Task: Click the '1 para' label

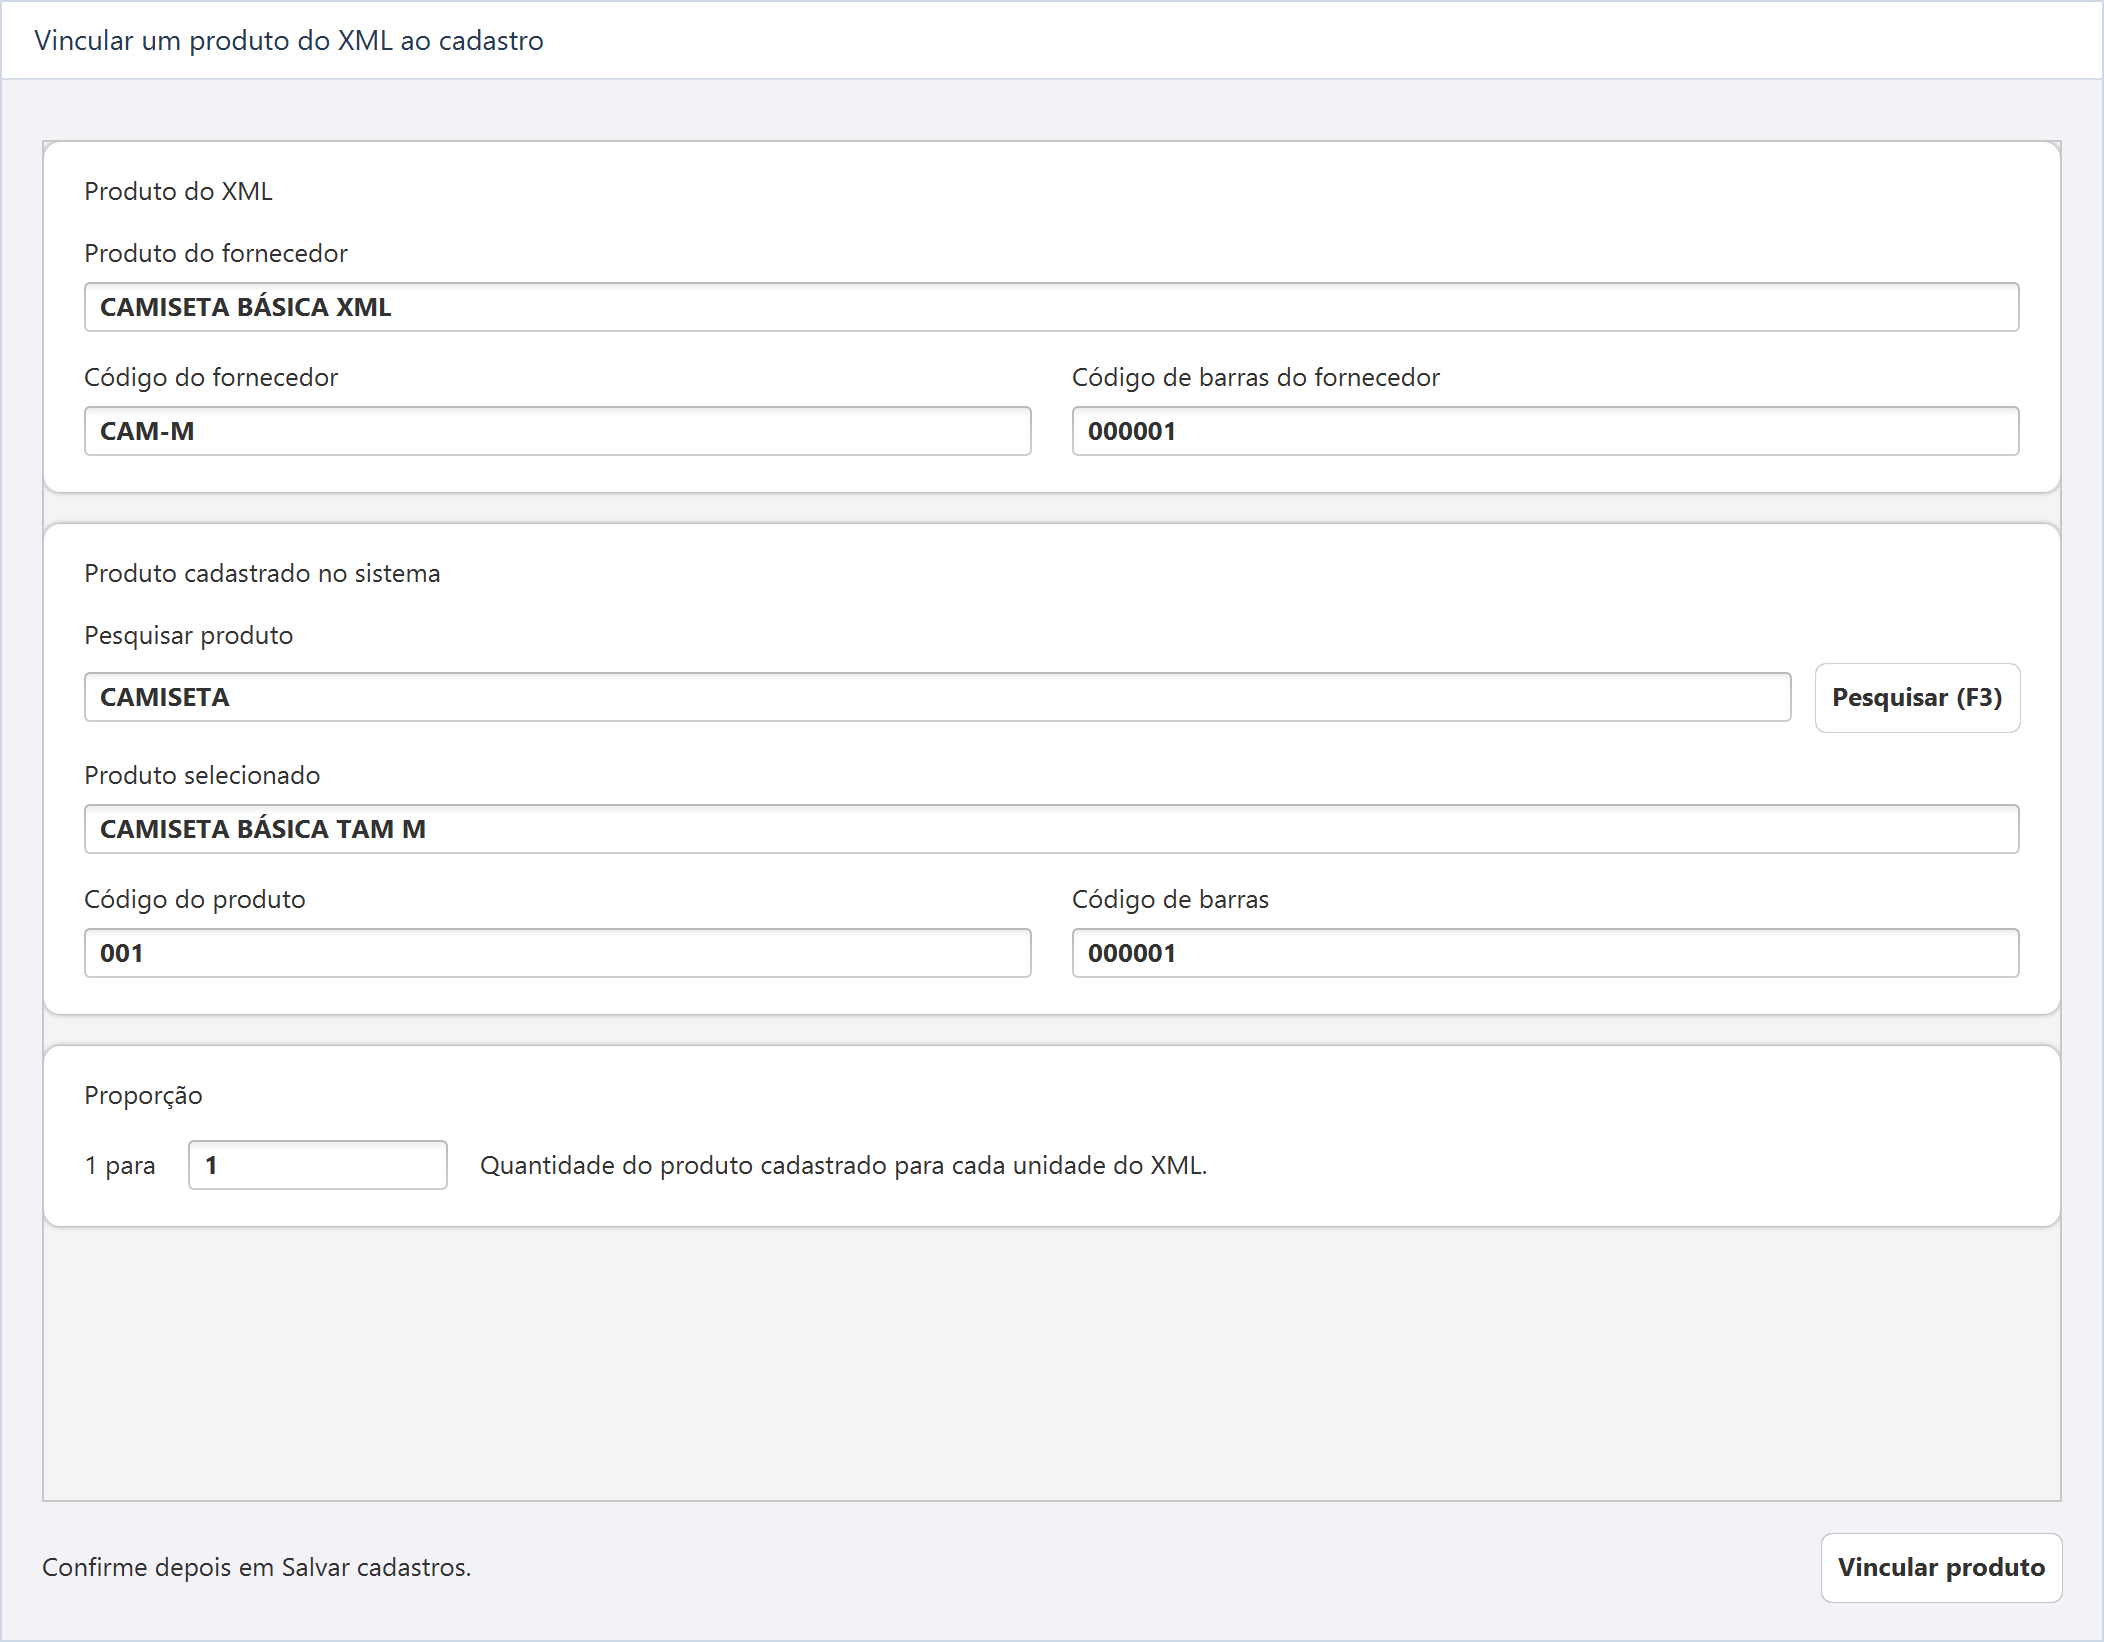Action: (x=120, y=1166)
